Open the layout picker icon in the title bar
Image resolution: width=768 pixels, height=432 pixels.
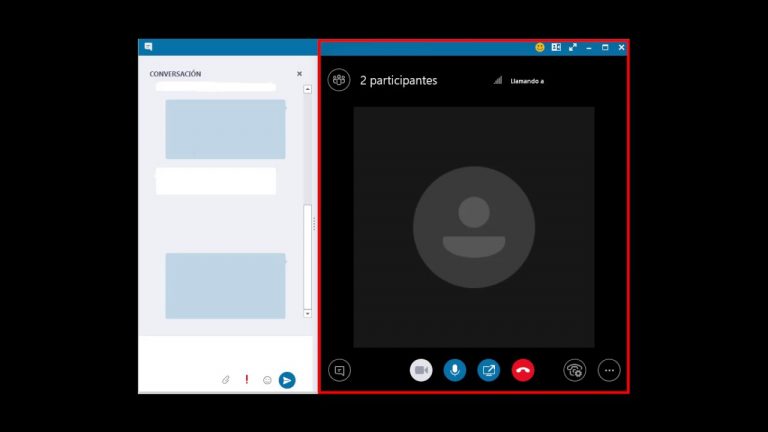556,48
